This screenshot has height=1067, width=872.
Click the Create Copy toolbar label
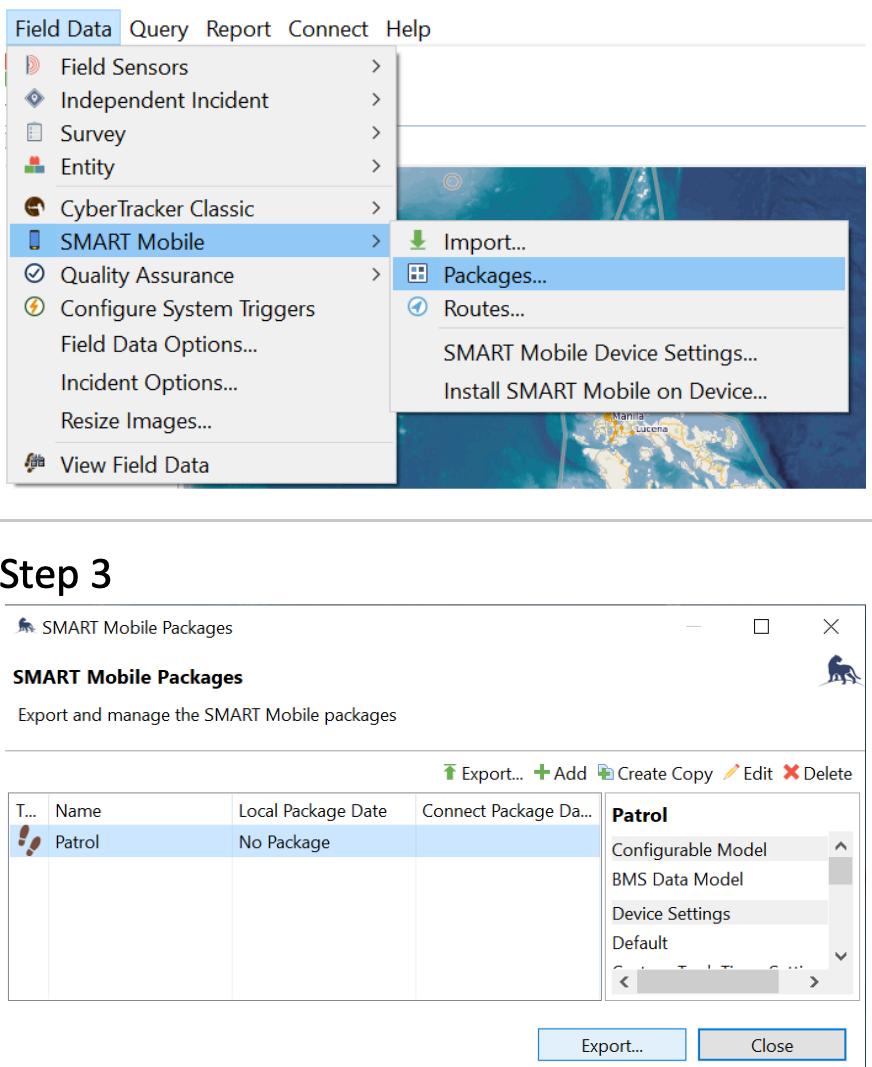tap(664, 773)
